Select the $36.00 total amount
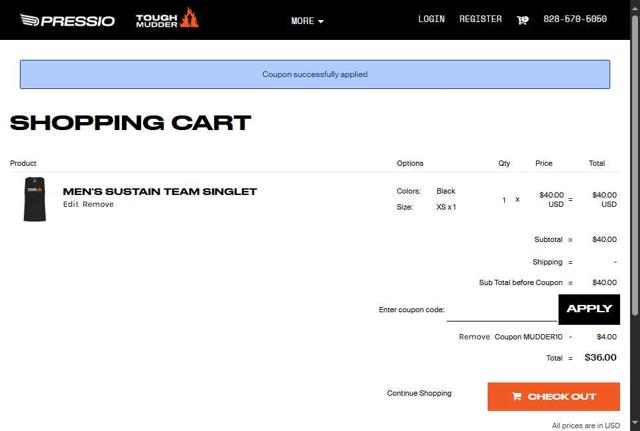 coord(600,358)
